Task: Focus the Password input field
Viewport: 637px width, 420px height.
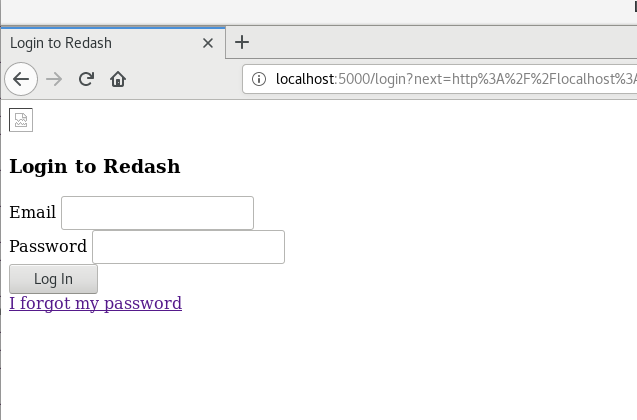Action: click(188, 247)
